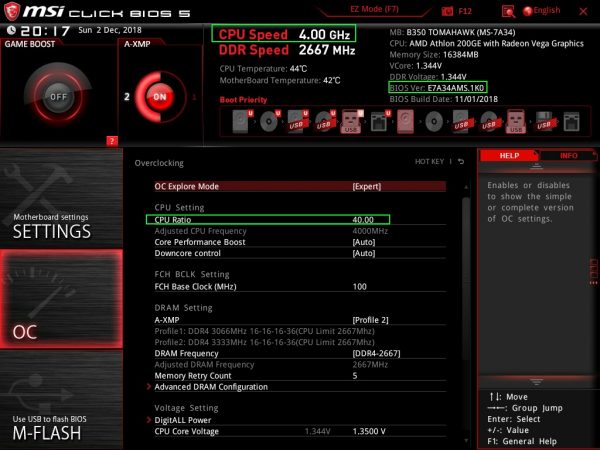Image resolution: width=600 pixels, height=450 pixels.
Task: Click the F12 label in the top bar
Action: click(465, 11)
